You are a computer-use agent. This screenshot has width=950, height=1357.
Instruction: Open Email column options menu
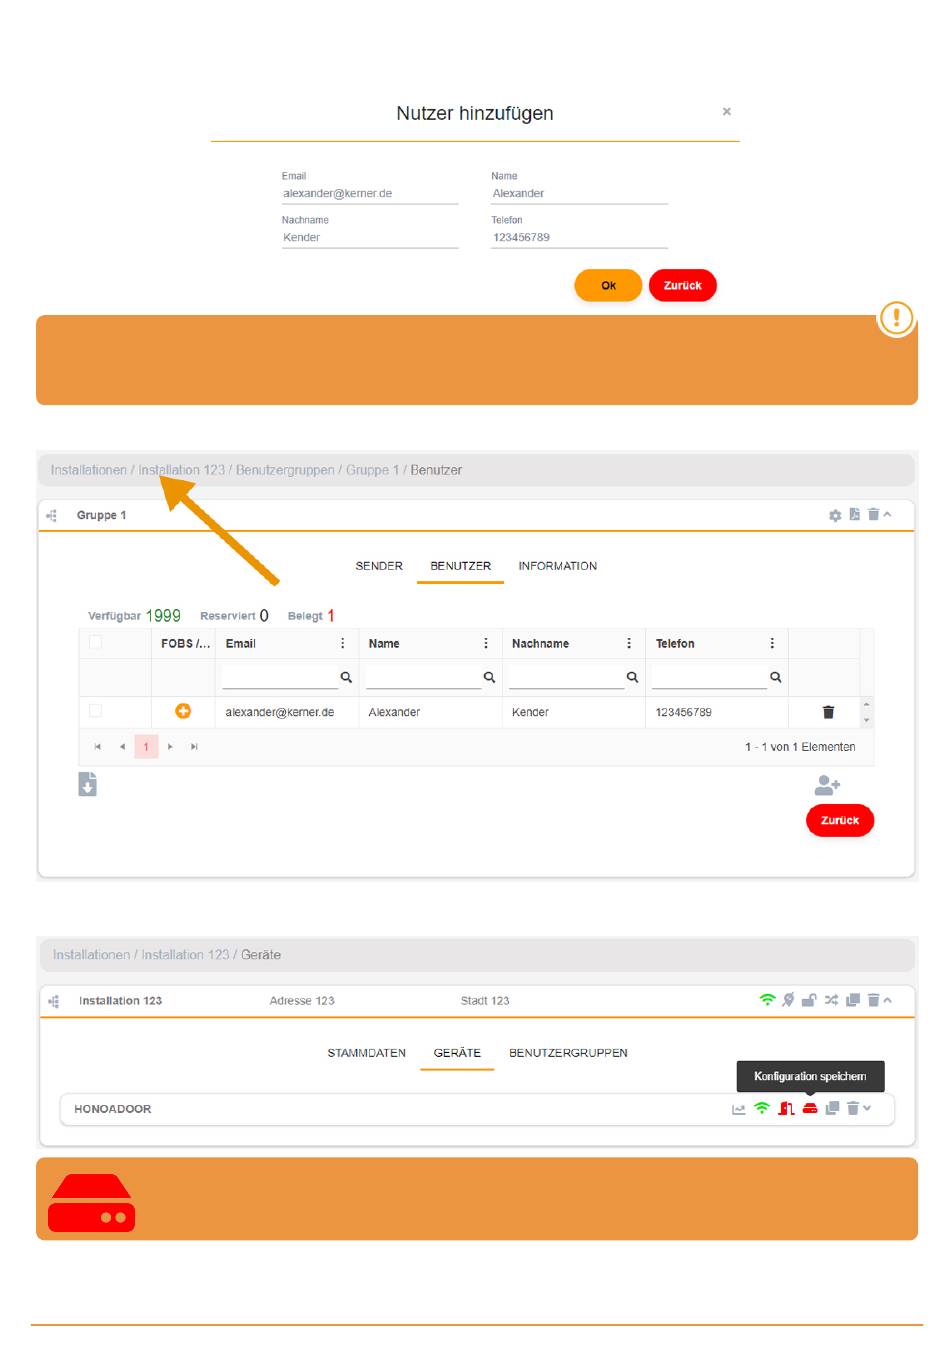coord(343,644)
